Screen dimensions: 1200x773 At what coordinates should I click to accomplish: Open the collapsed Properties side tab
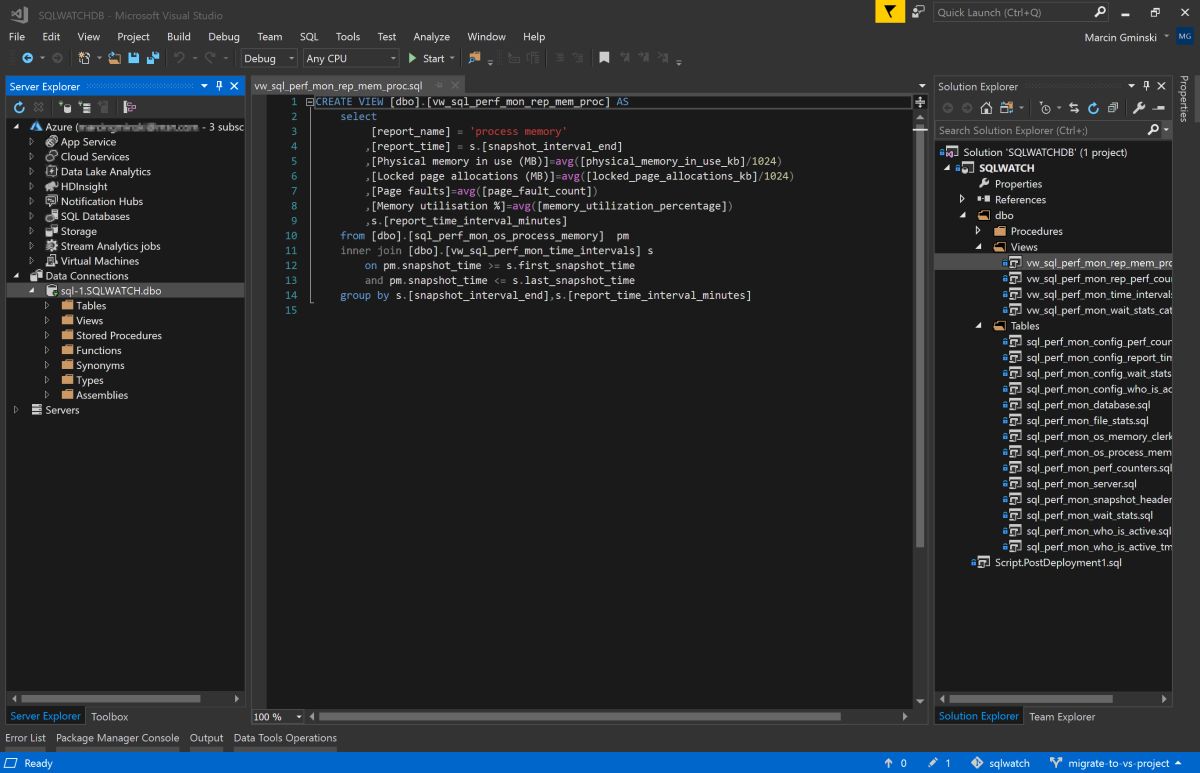(1185, 98)
